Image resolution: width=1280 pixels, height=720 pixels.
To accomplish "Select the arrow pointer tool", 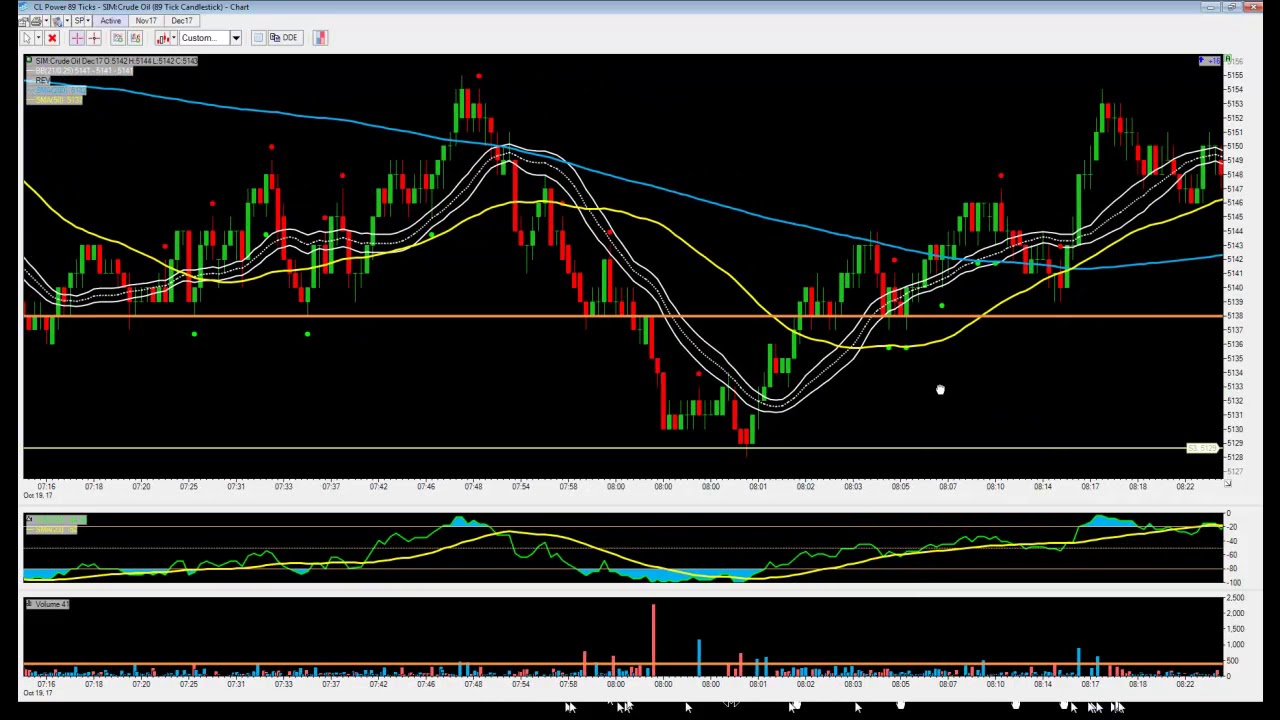I will tap(27, 38).
